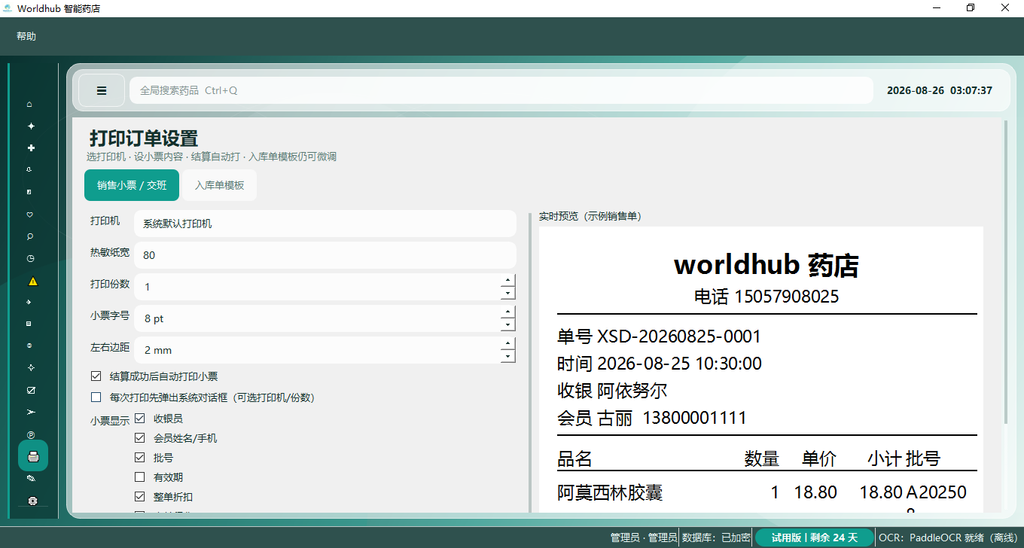Enable 每次打印先弹出系统对话框 checkbox
The image size is (1024, 548).
96,397
